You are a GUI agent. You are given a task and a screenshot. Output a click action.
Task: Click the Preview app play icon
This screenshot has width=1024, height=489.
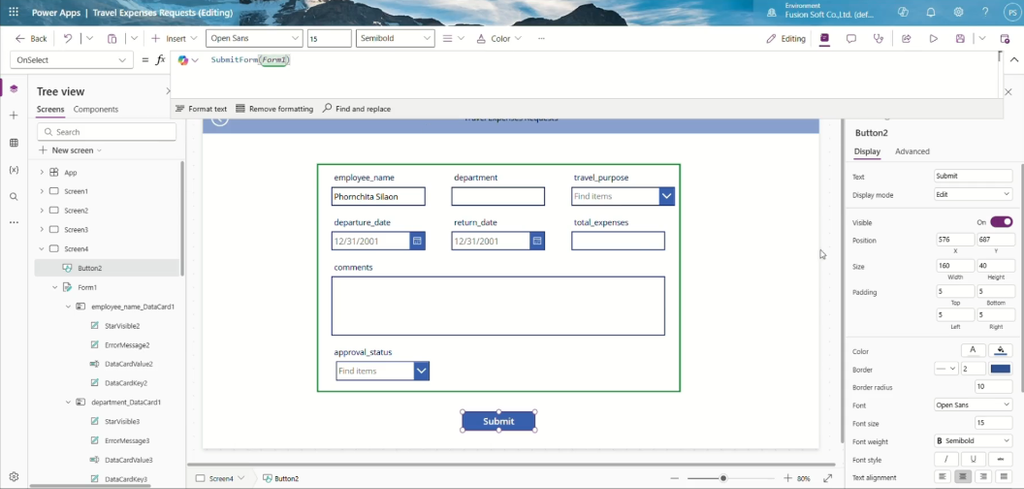[933, 39]
